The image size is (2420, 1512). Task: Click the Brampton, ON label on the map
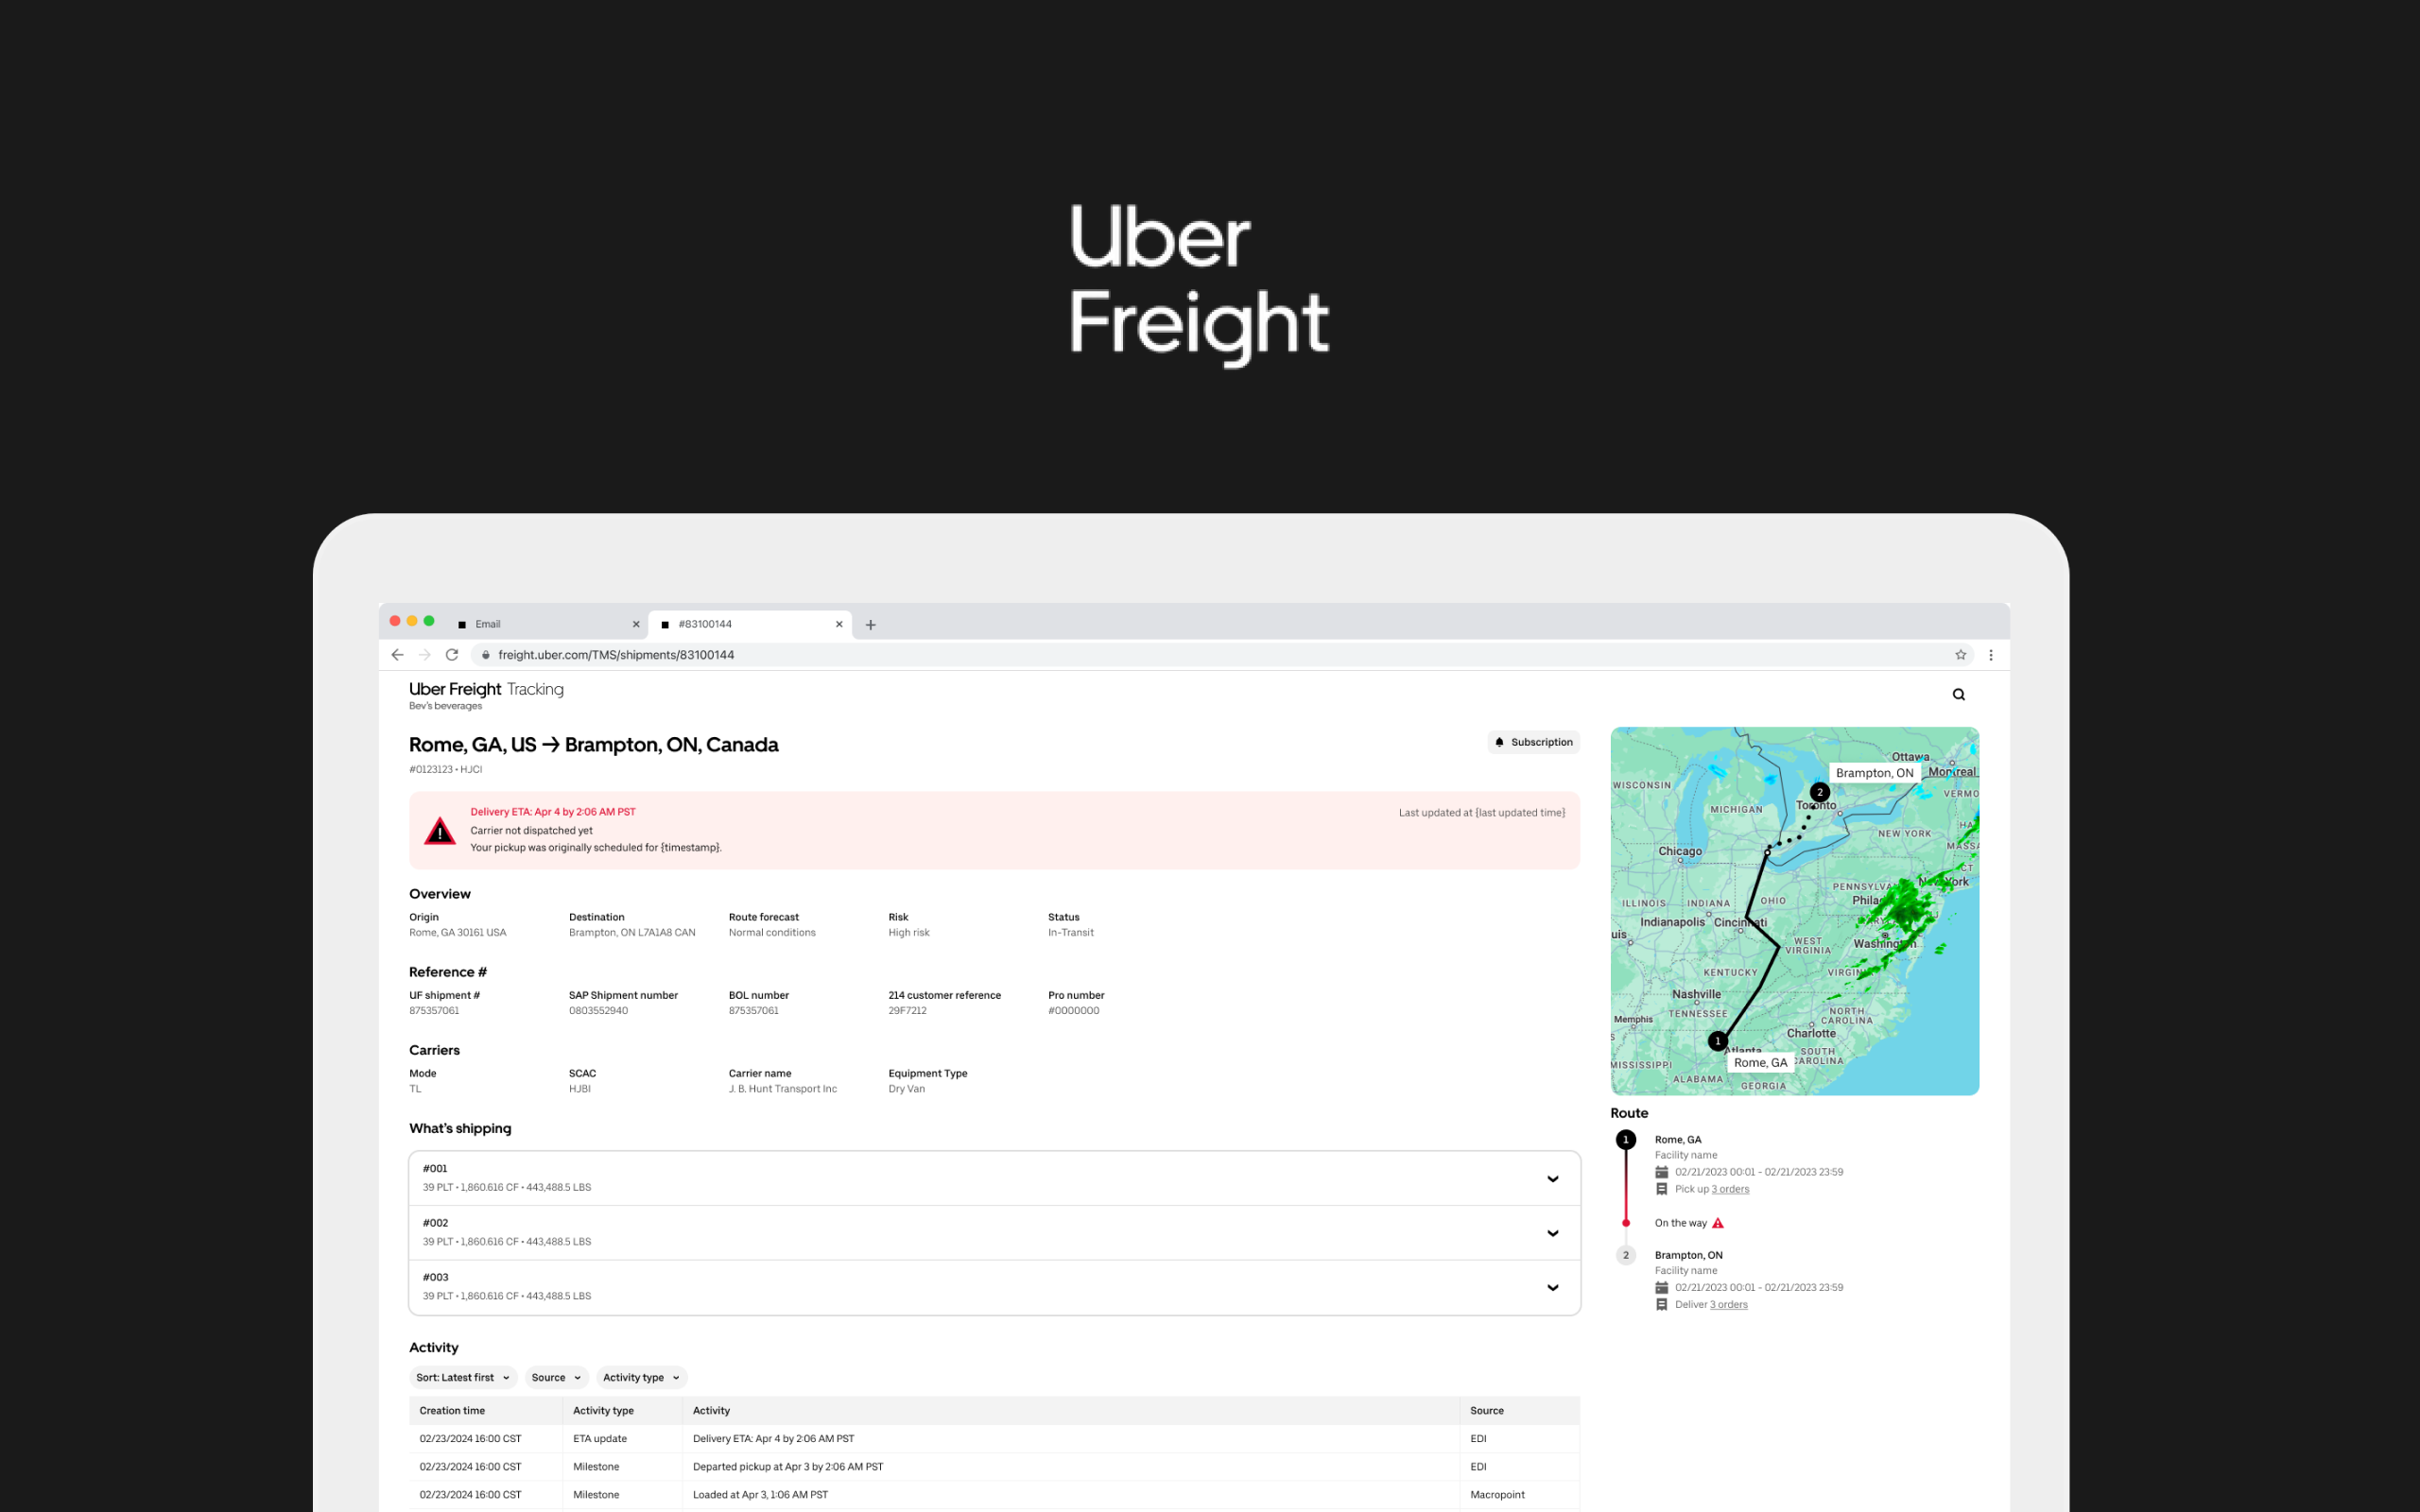click(1874, 773)
